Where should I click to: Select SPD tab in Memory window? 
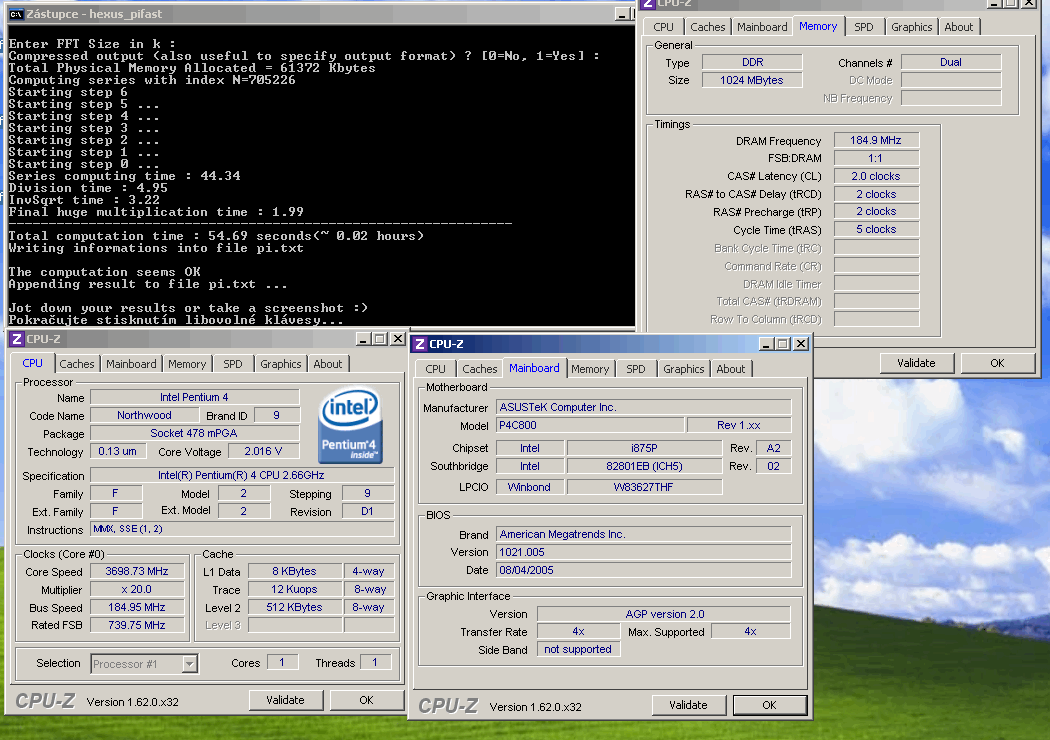pos(863,27)
